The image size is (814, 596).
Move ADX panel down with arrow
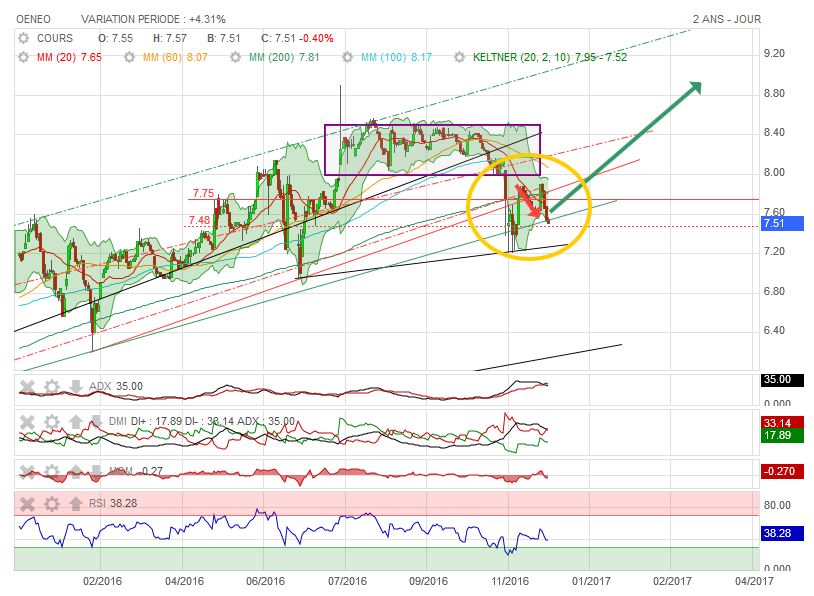[76, 387]
